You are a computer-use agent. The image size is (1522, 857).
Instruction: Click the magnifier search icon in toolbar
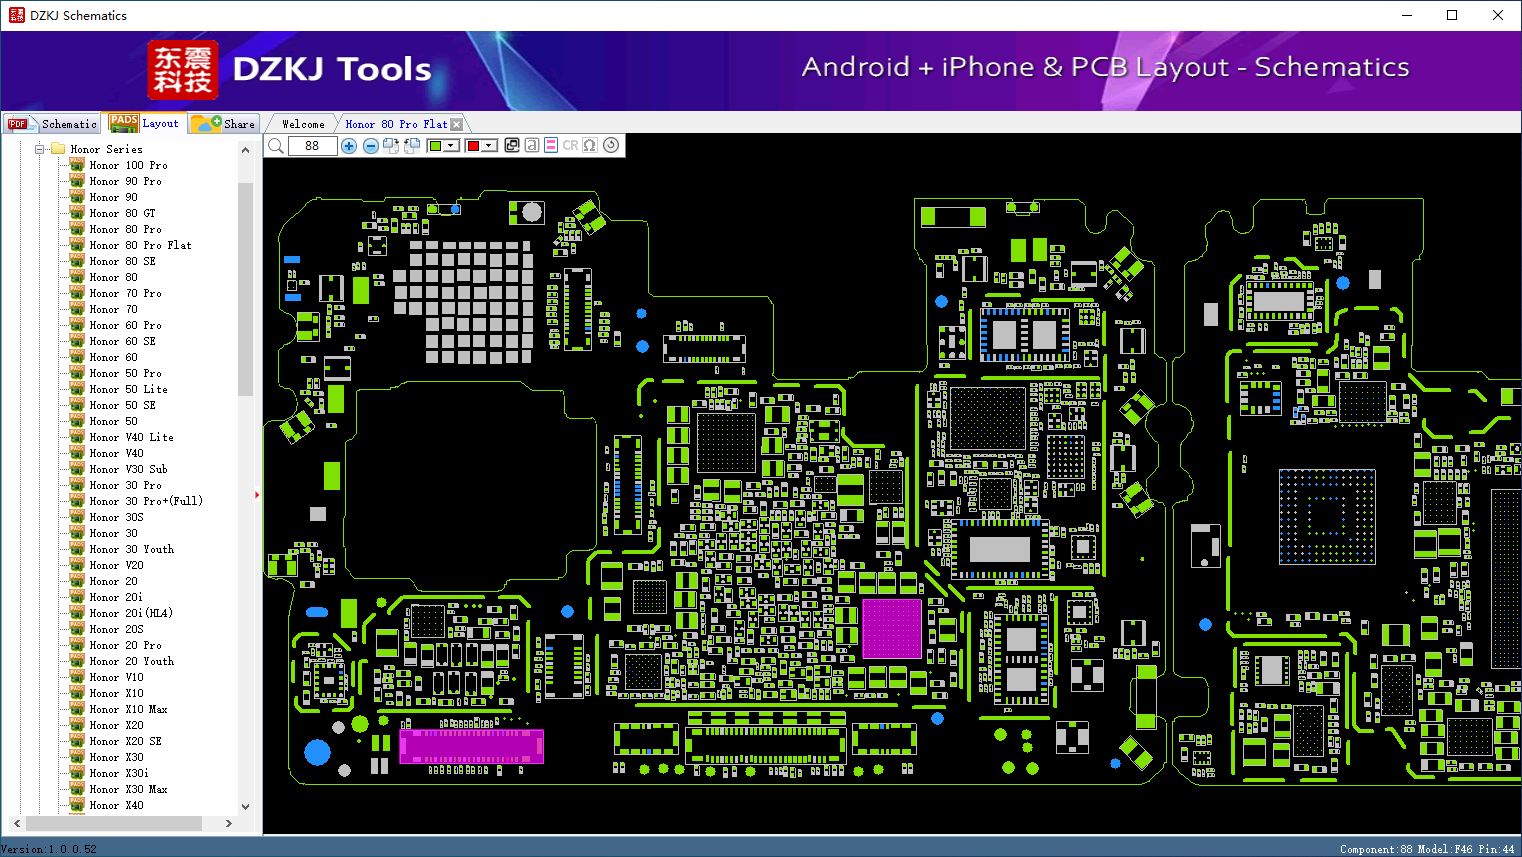pos(276,146)
